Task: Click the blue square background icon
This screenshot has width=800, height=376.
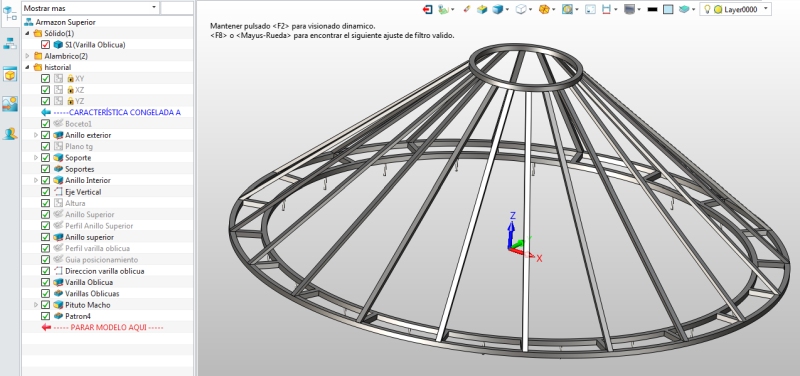Action: tap(668, 9)
